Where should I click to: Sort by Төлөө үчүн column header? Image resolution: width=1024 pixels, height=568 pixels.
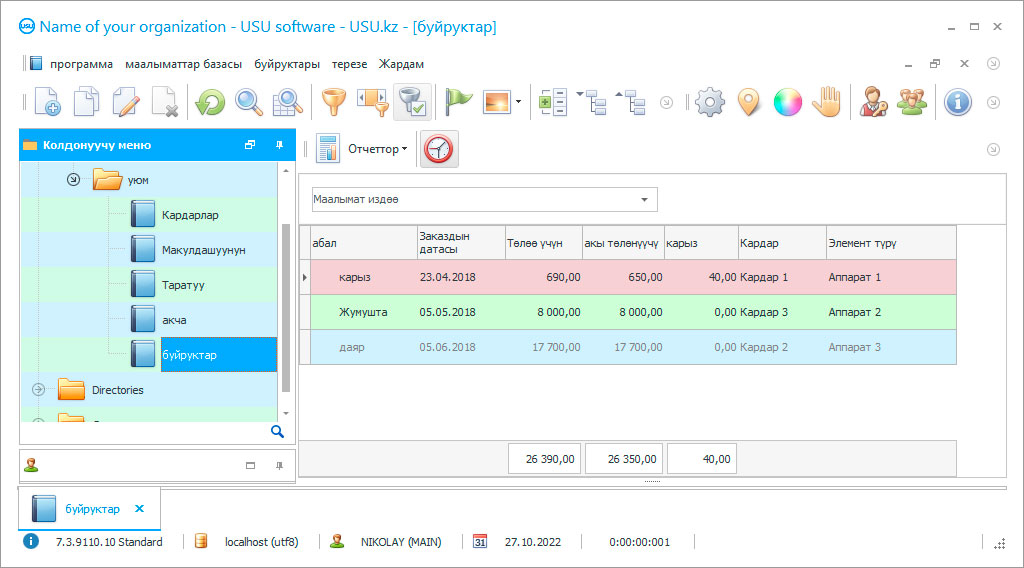(543, 243)
